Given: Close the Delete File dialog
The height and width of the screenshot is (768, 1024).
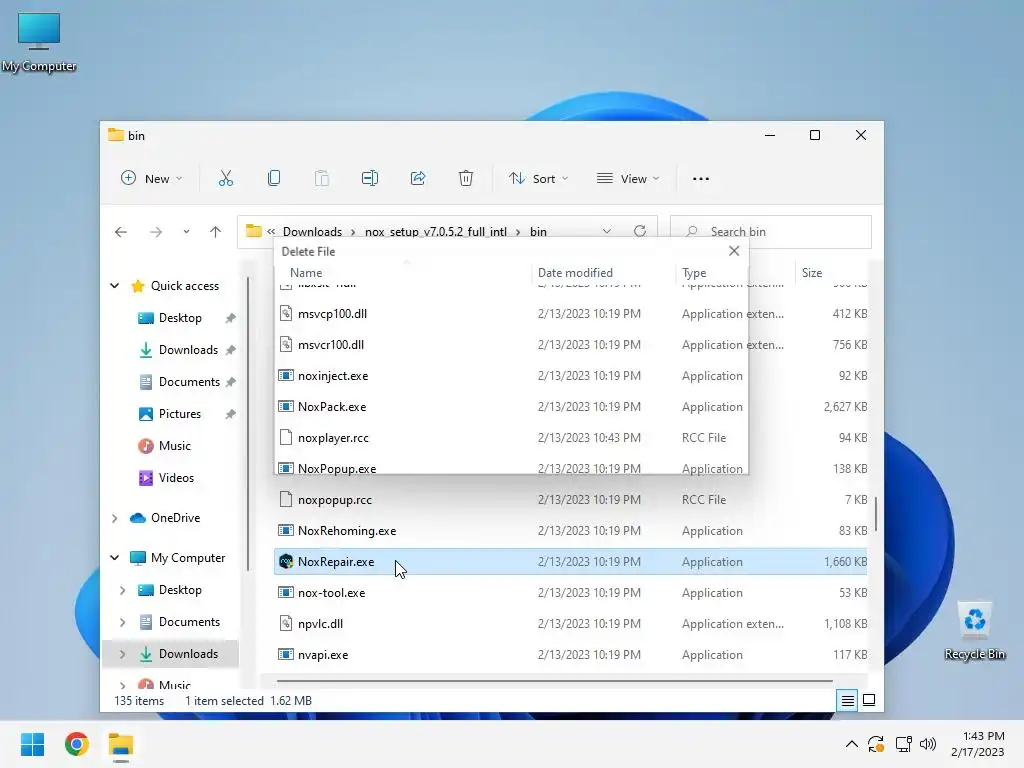Looking at the screenshot, I should [x=734, y=251].
